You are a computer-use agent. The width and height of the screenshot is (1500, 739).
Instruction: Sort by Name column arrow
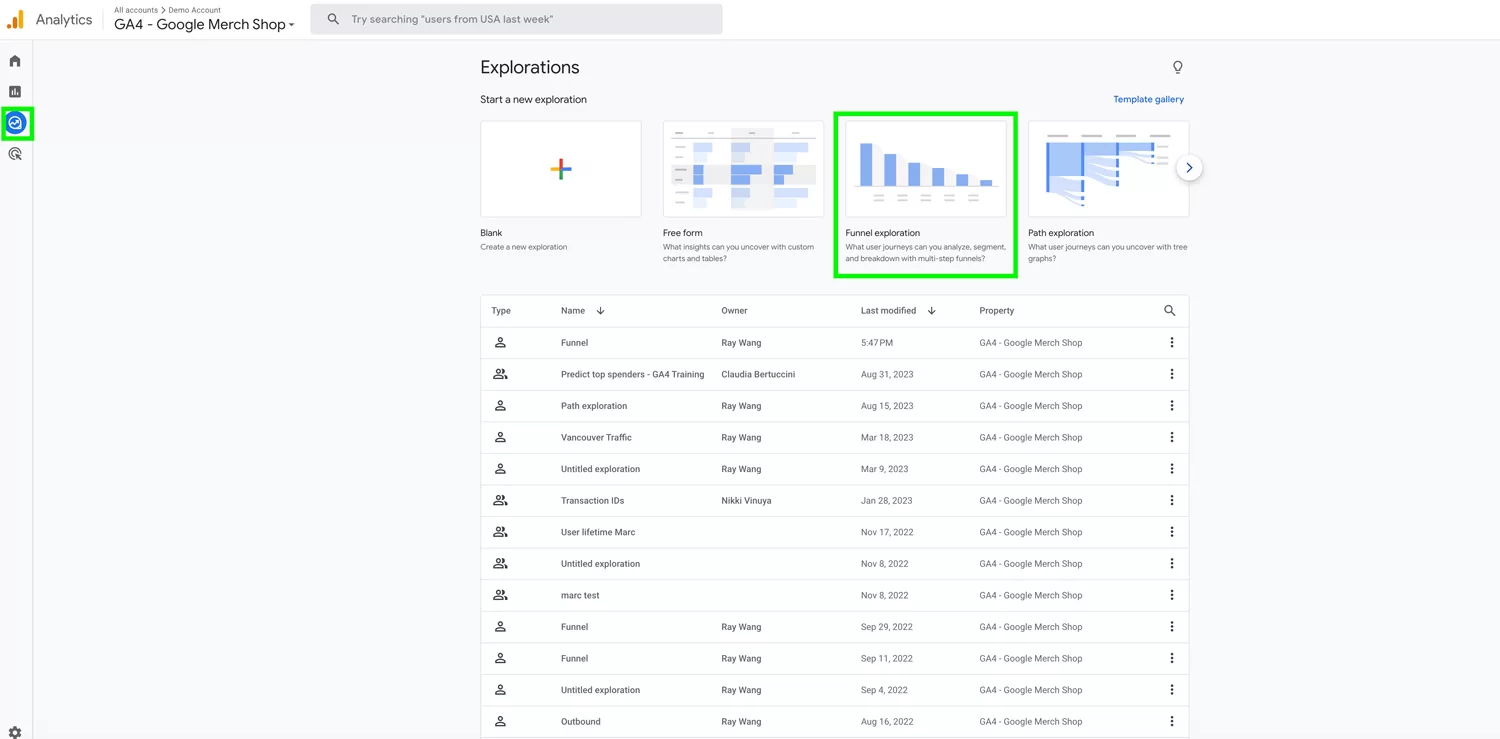click(x=600, y=311)
